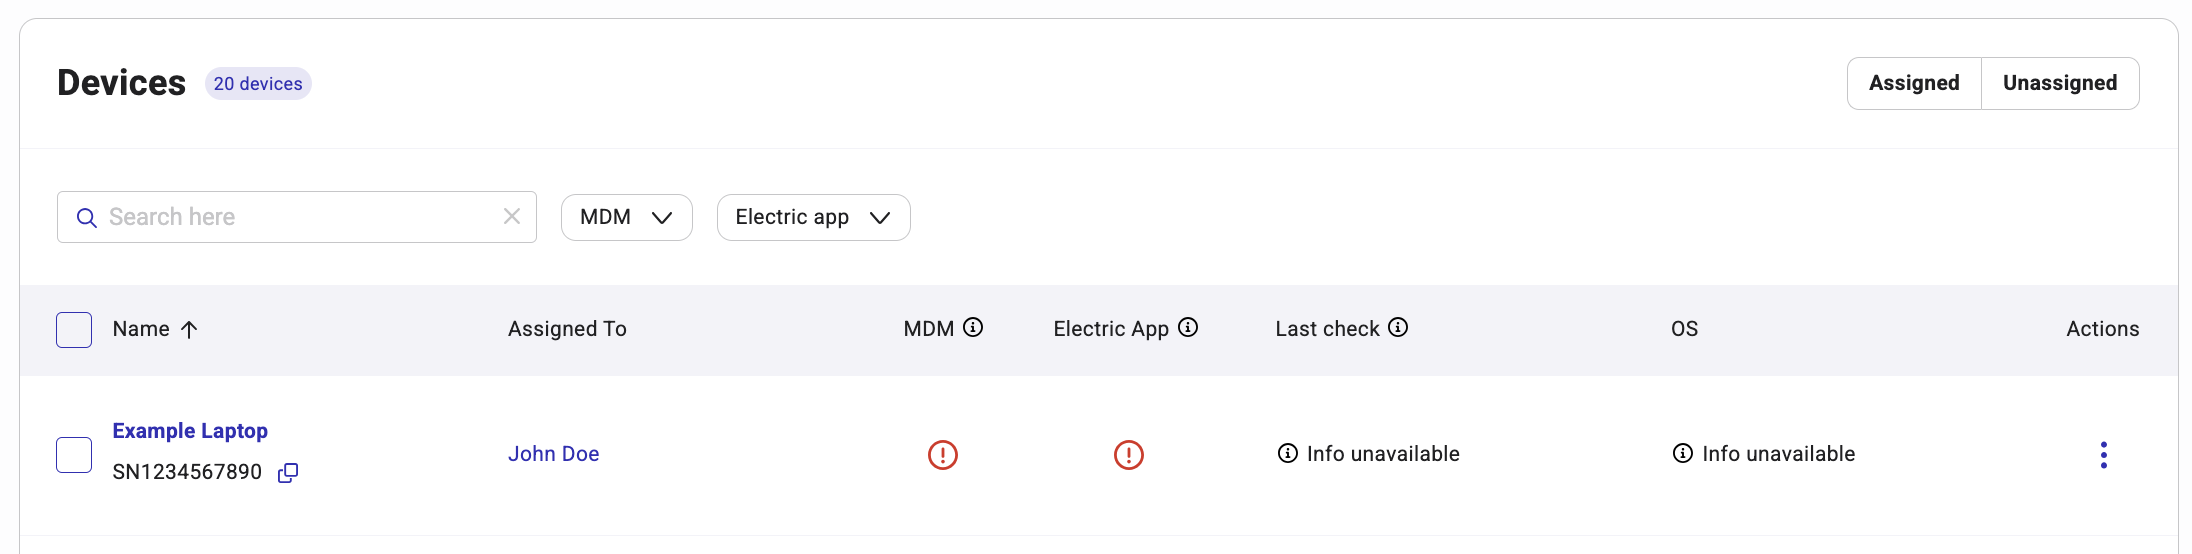Toggle the select-all header checkbox
Image resolution: width=2192 pixels, height=554 pixels.
(x=74, y=330)
